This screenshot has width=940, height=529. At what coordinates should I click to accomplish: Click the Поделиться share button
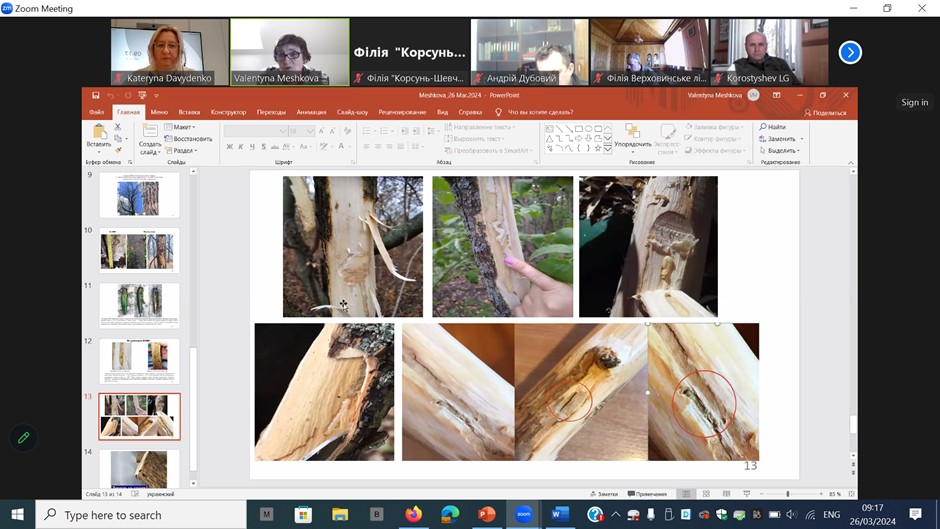[825, 112]
